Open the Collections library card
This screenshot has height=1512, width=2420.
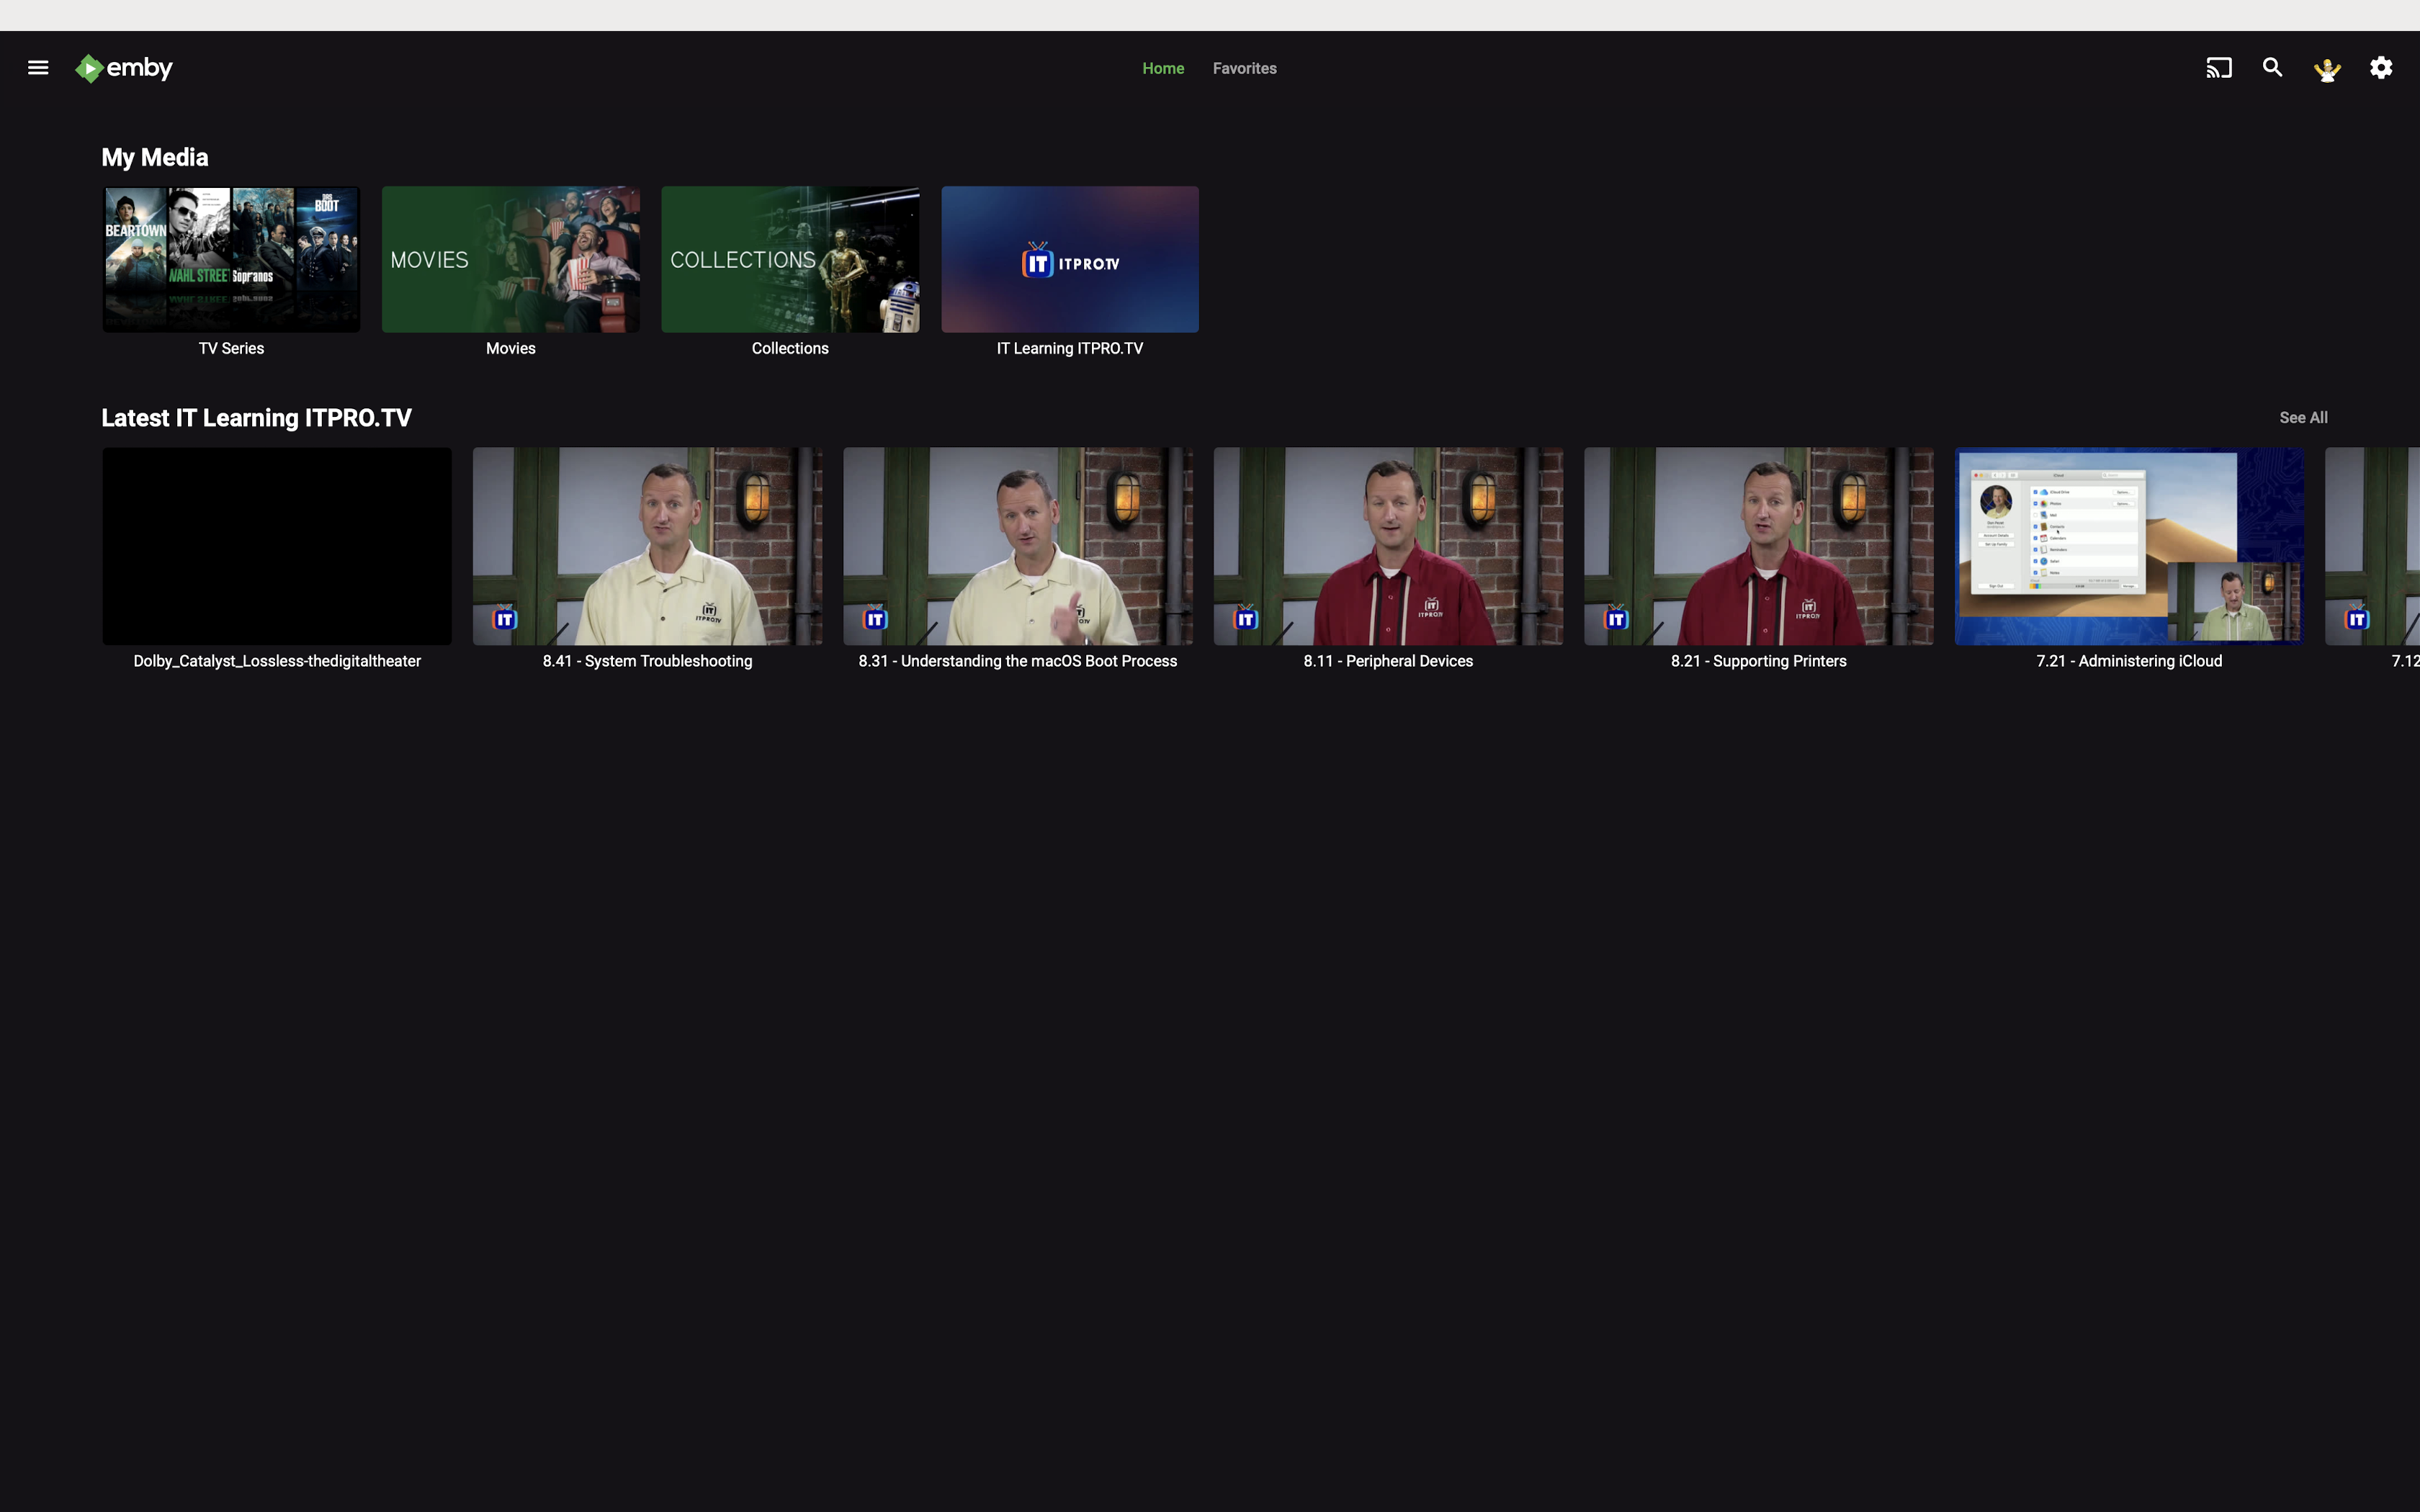tap(790, 259)
